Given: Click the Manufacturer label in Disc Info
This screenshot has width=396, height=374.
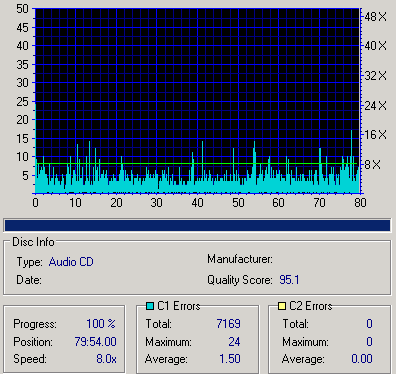Looking at the screenshot, I should (240, 259).
